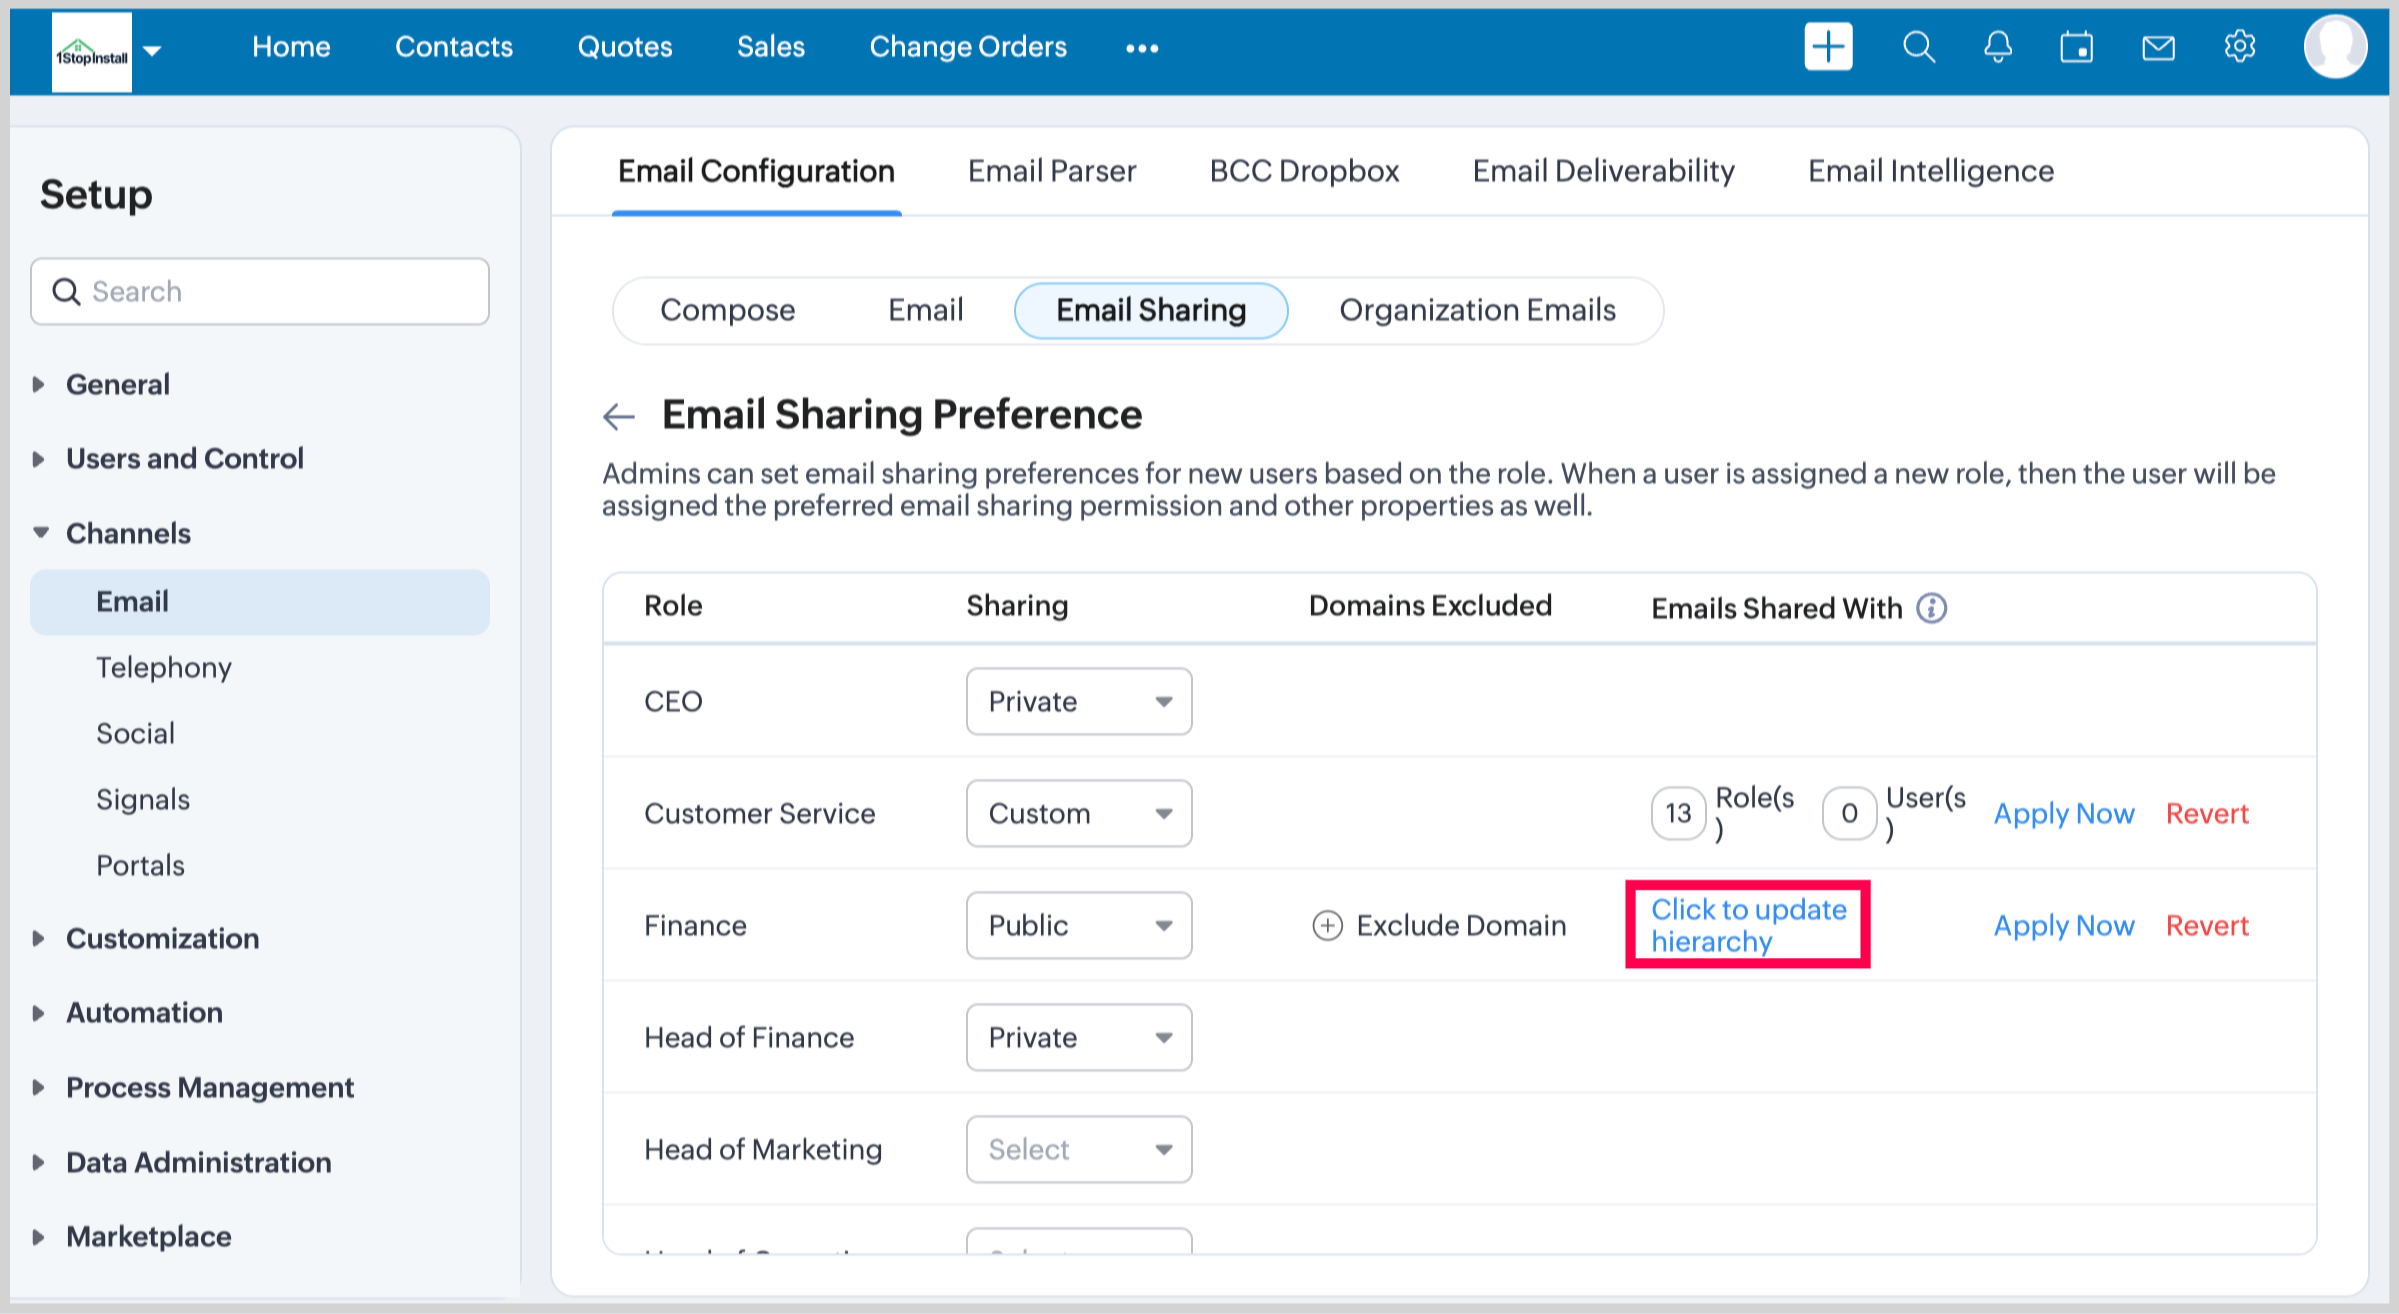2399x1314 pixels.
Task: Click the plus create-new icon in header
Action: tap(1827, 47)
